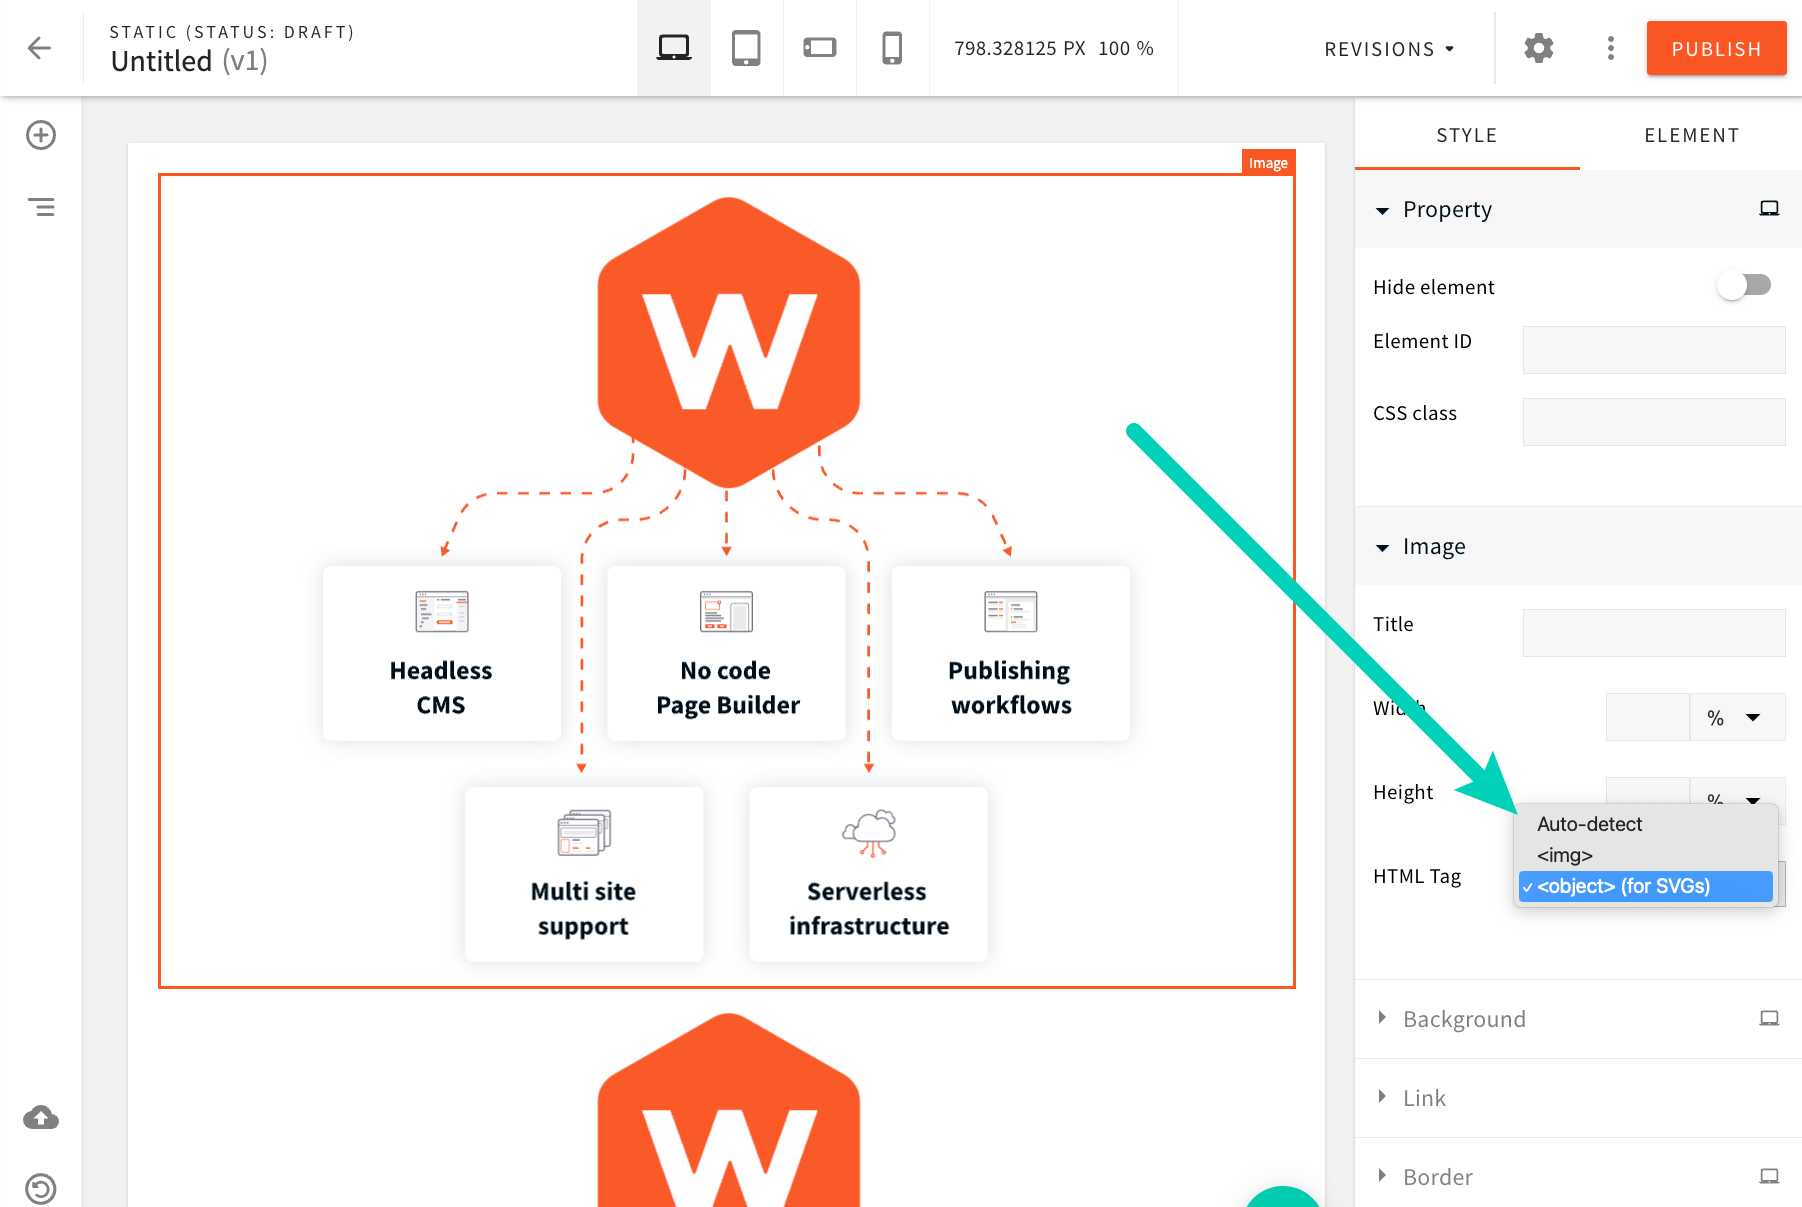Switch to tablet preview mode
1802x1207 pixels.
point(746,48)
